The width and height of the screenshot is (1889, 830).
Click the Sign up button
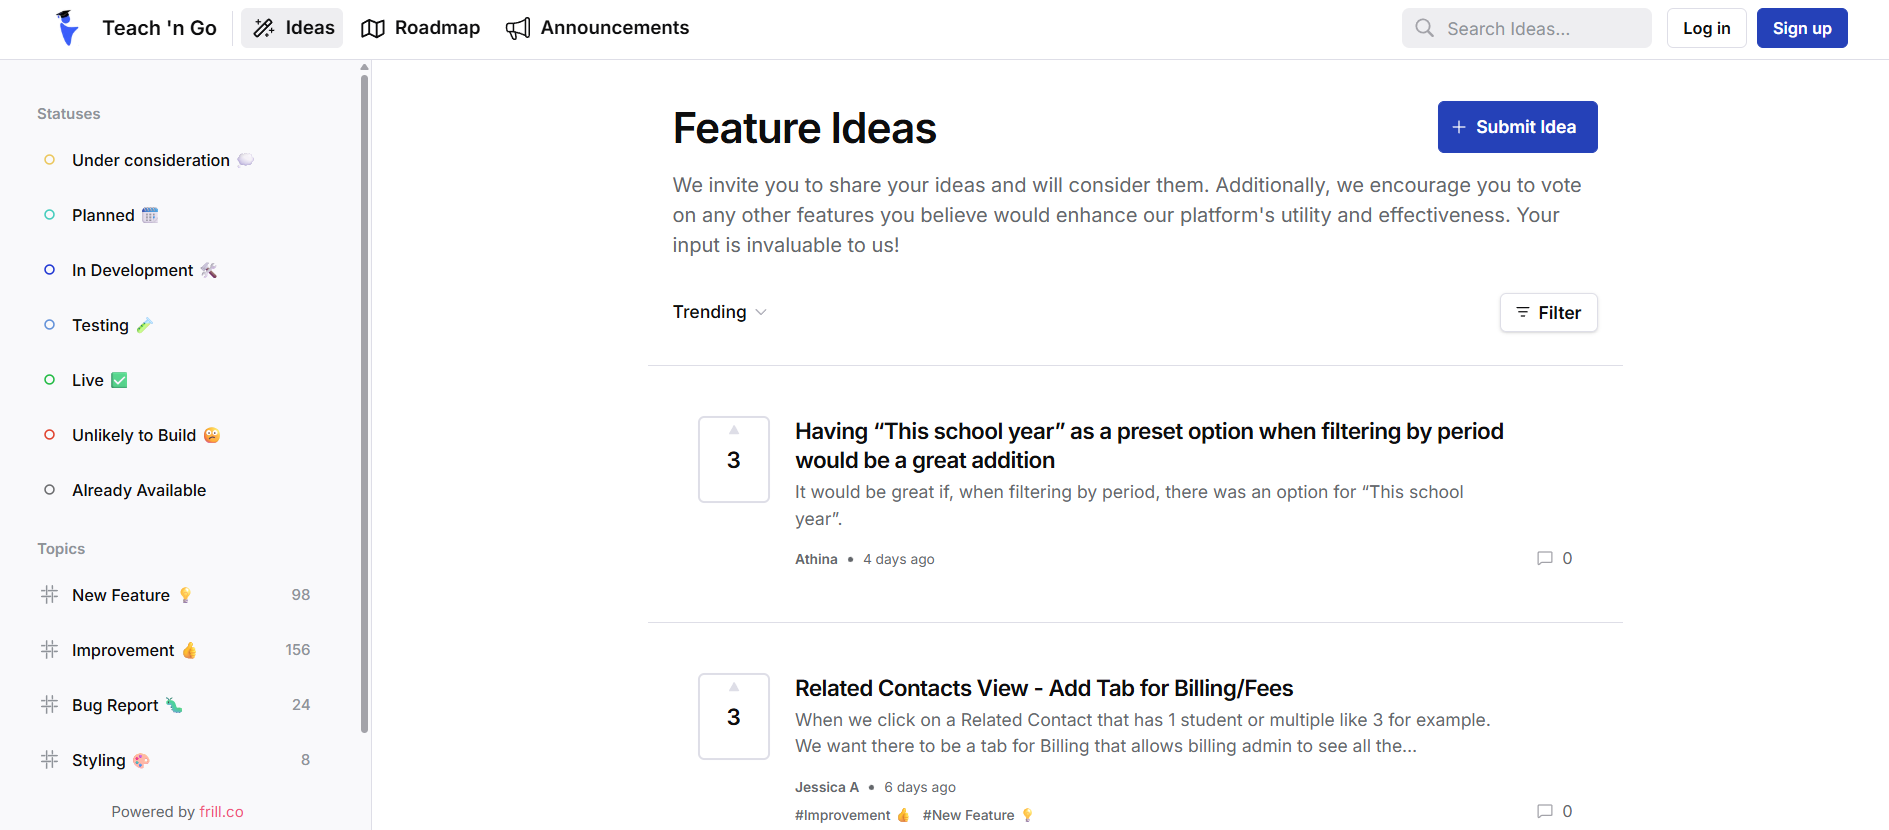click(1802, 28)
